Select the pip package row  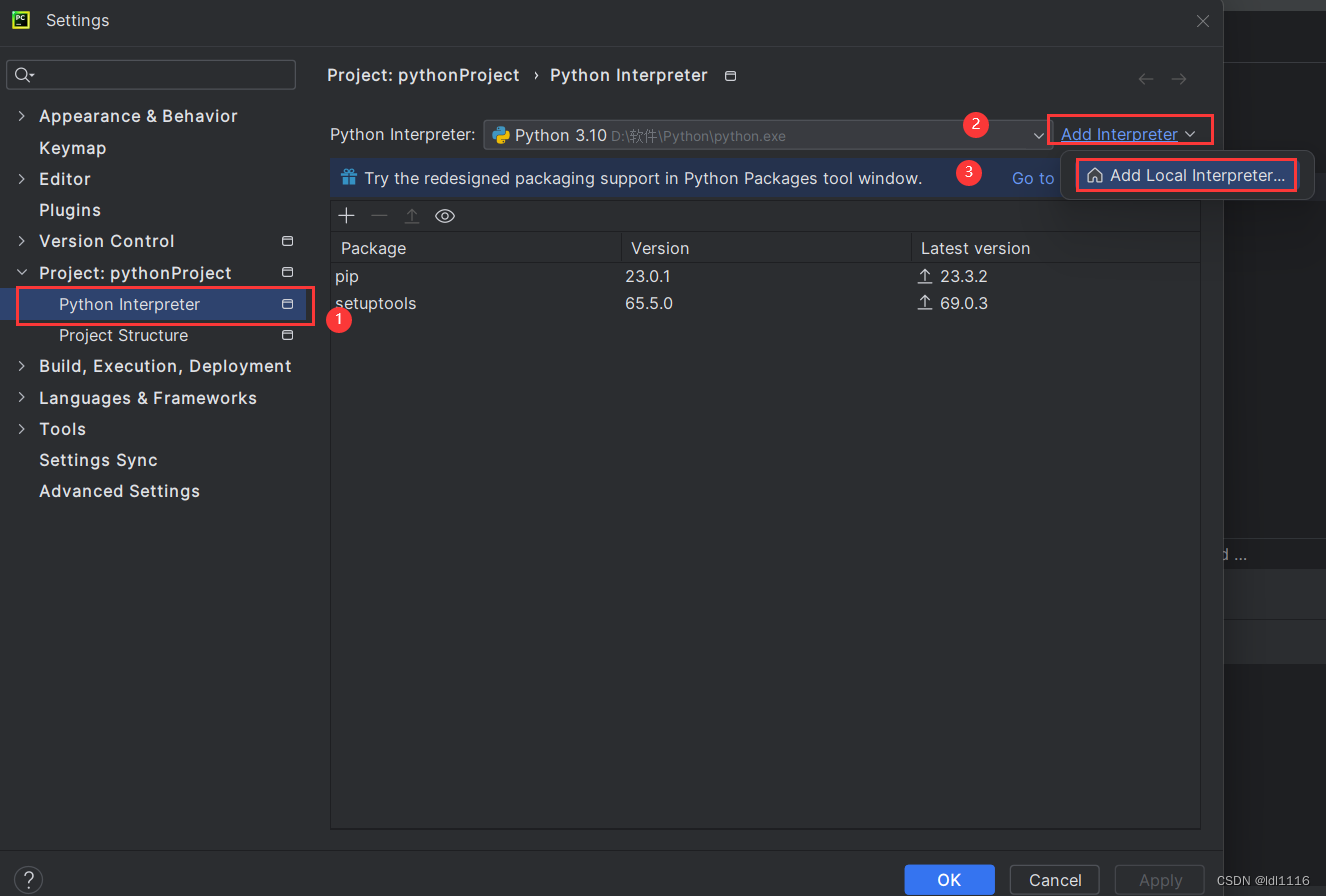pyautogui.click(x=765, y=276)
